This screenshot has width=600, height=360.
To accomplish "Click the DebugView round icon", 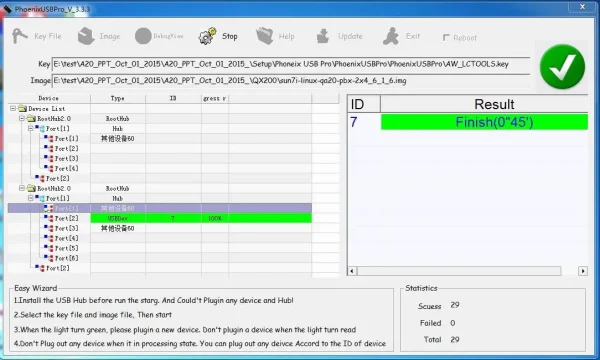I will pyautogui.click(x=143, y=36).
